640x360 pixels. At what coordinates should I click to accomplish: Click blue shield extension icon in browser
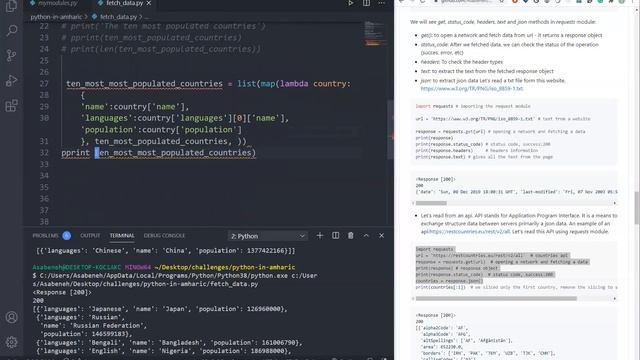[x=525, y=2]
